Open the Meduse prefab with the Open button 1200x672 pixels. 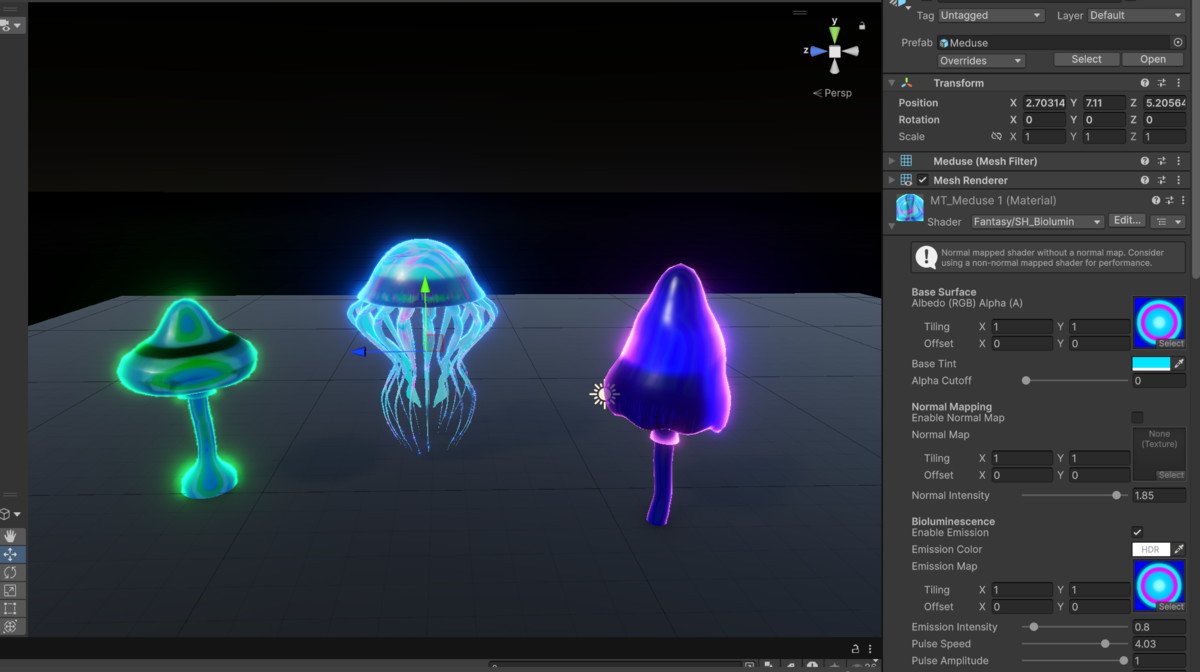point(1152,59)
